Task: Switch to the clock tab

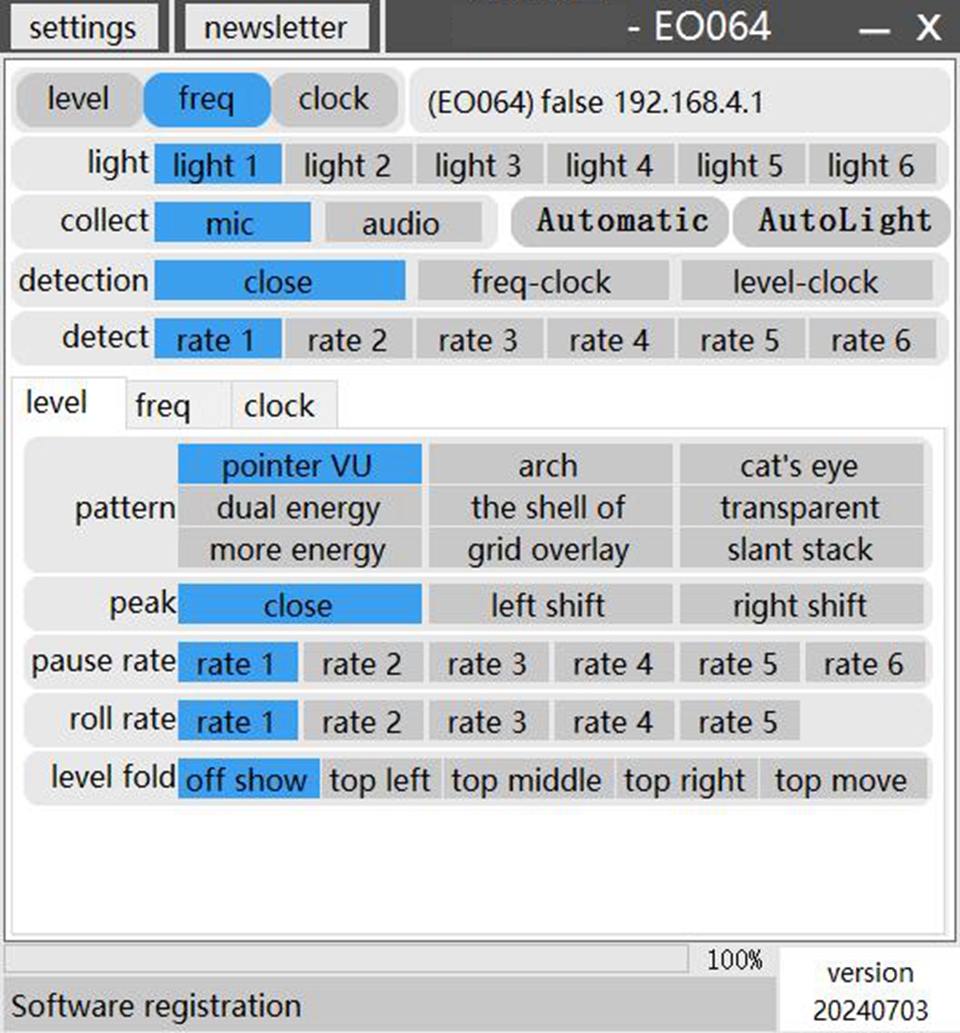Action: pyautogui.click(x=279, y=406)
